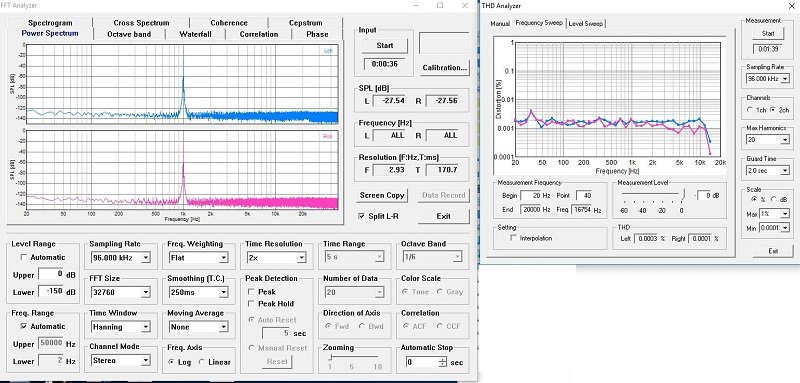This screenshot has width=800, height=383.
Task: Click the Automatic Stop spinner arrows
Action: (442, 362)
